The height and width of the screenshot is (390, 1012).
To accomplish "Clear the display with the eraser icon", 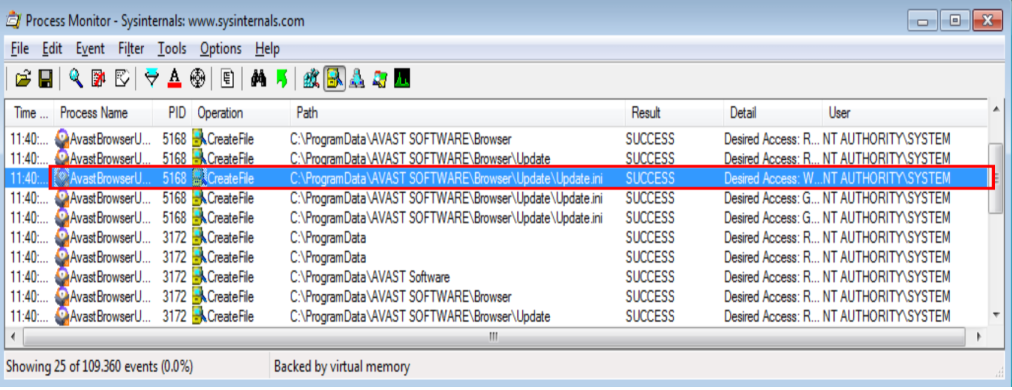I will point(121,79).
